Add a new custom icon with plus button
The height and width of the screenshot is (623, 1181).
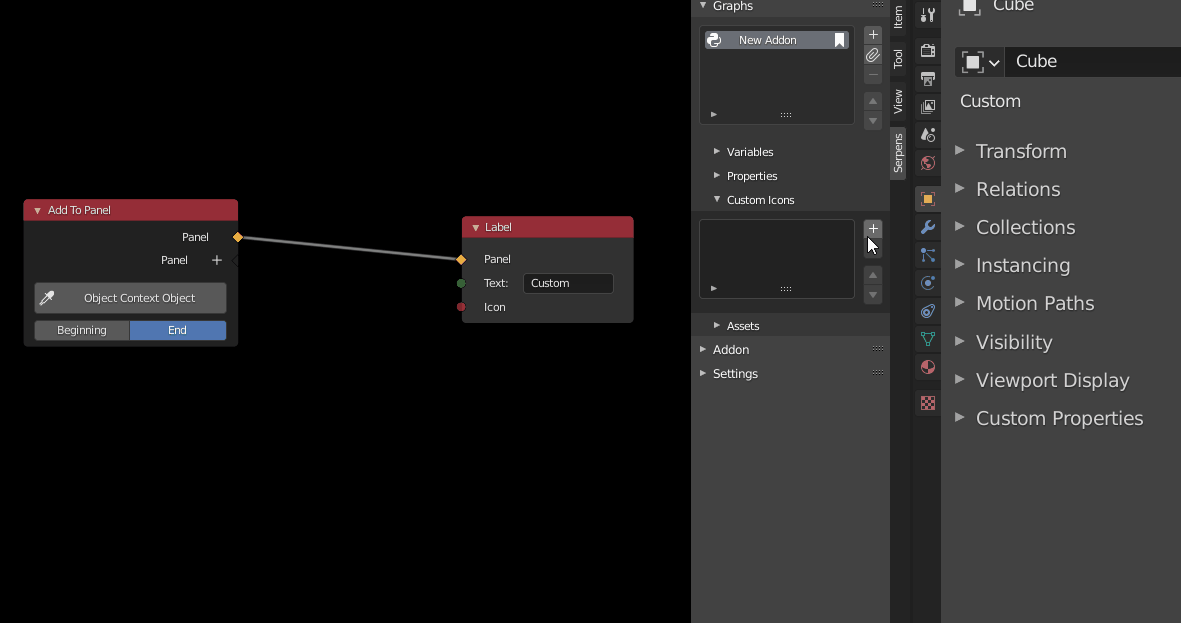(x=872, y=228)
